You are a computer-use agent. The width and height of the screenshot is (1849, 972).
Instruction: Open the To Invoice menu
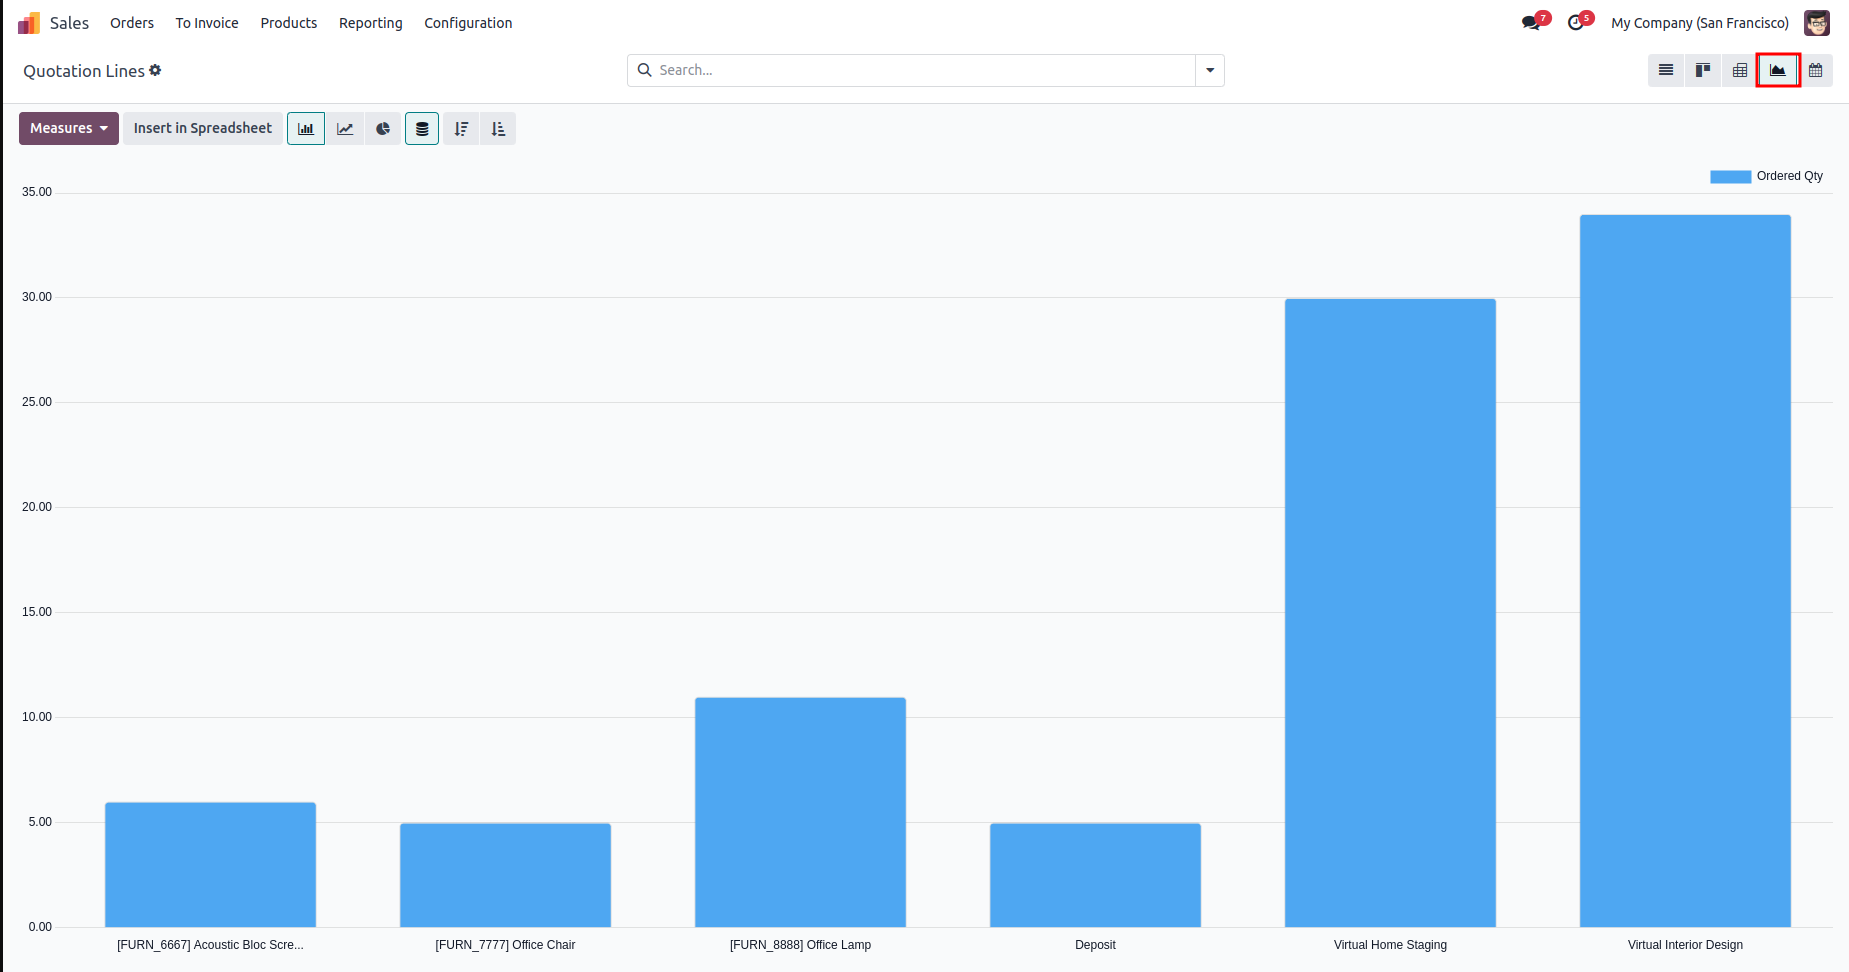pyautogui.click(x=207, y=23)
